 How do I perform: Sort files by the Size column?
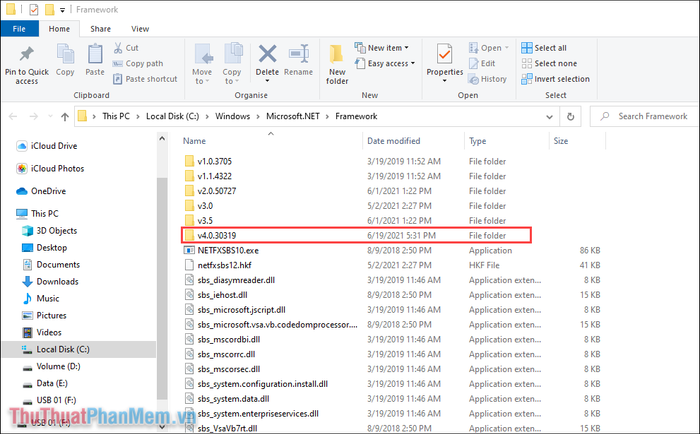(561, 141)
